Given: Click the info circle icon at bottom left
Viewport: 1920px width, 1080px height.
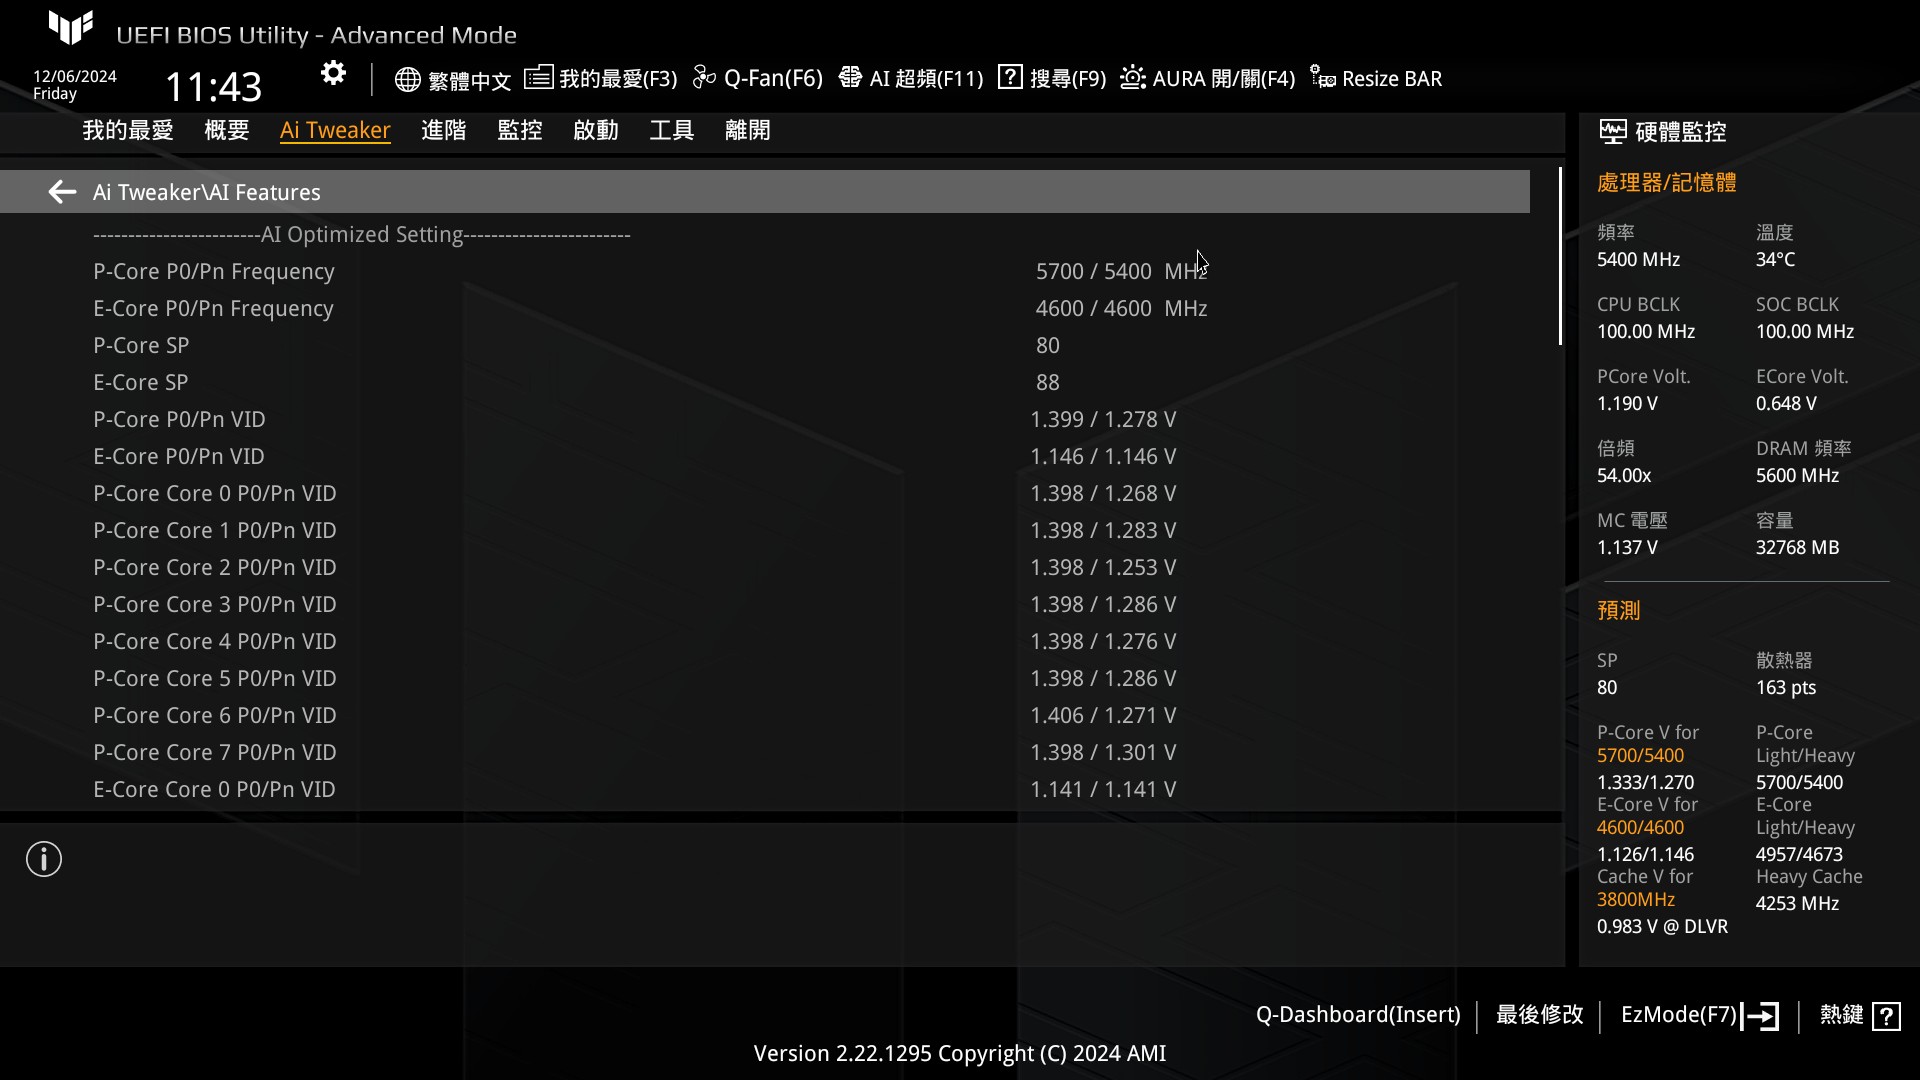Looking at the screenshot, I should pyautogui.click(x=44, y=859).
